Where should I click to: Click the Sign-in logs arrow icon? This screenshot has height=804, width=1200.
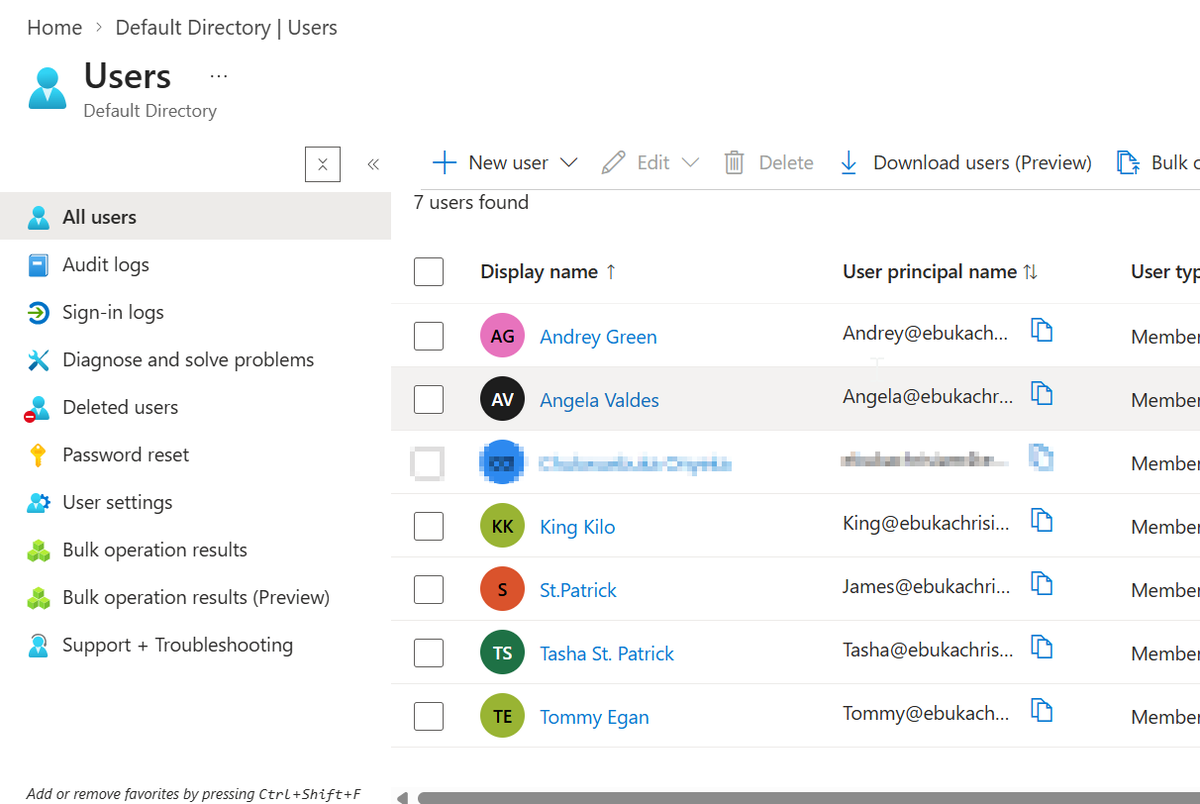pyautogui.click(x=38, y=313)
